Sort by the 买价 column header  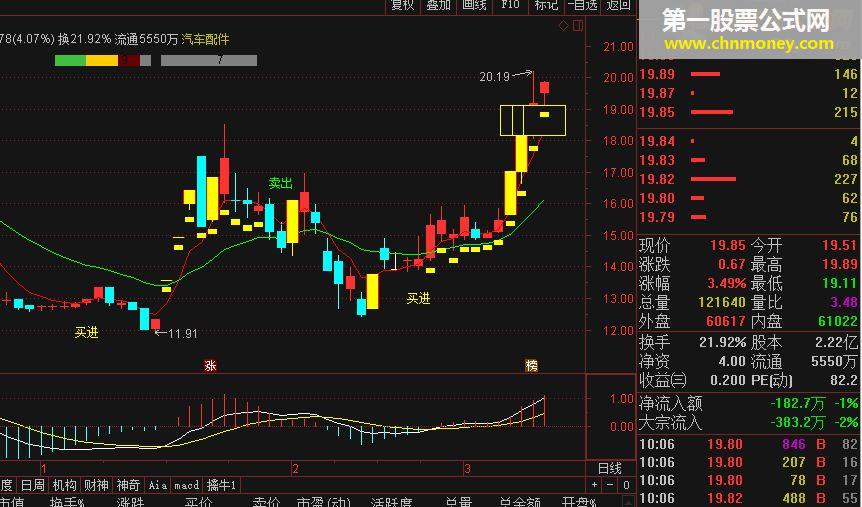(x=198, y=502)
